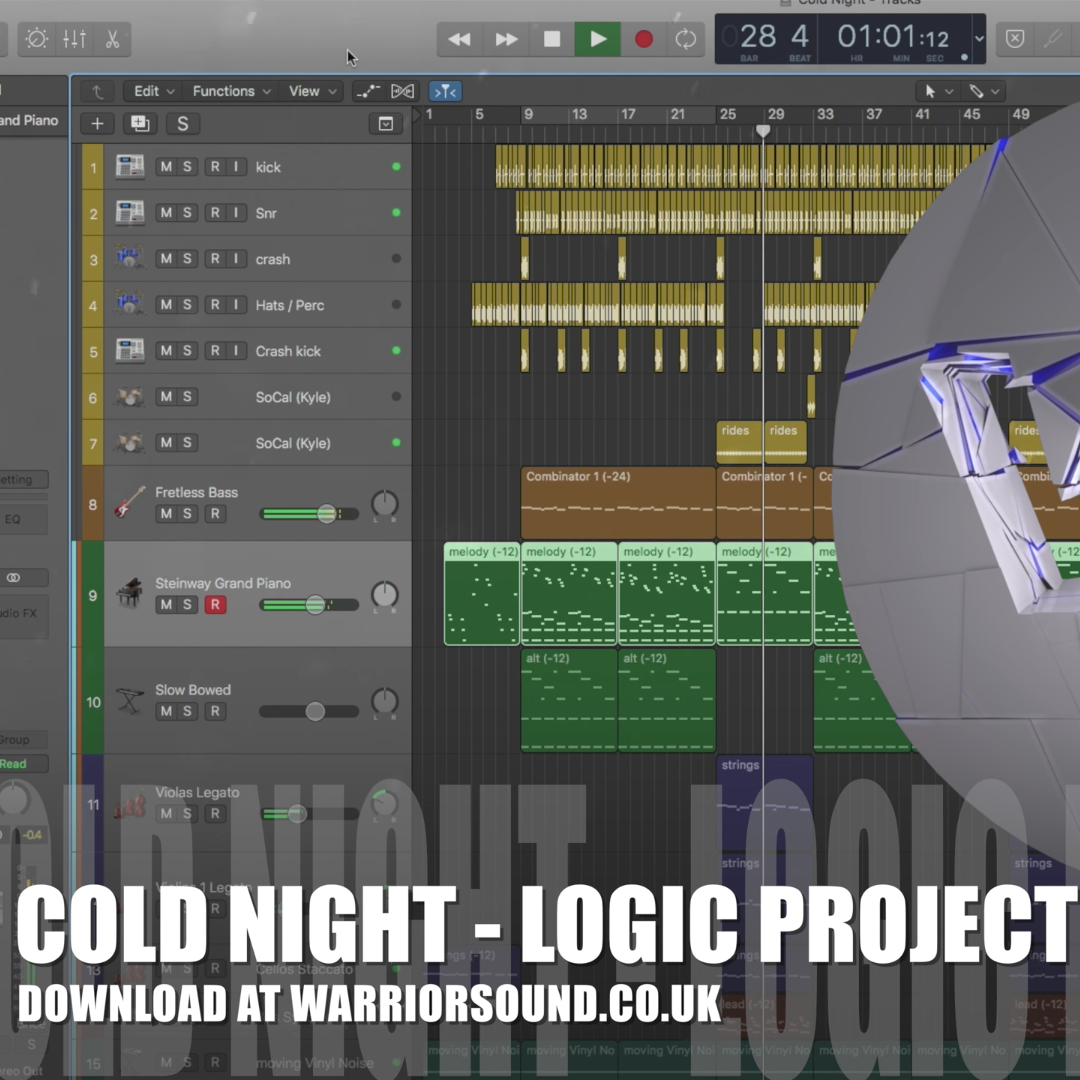The height and width of the screenshot is (1080, 1080).
Task: Open the pointer tool dropdown
Action: click(x=938, y=92)
